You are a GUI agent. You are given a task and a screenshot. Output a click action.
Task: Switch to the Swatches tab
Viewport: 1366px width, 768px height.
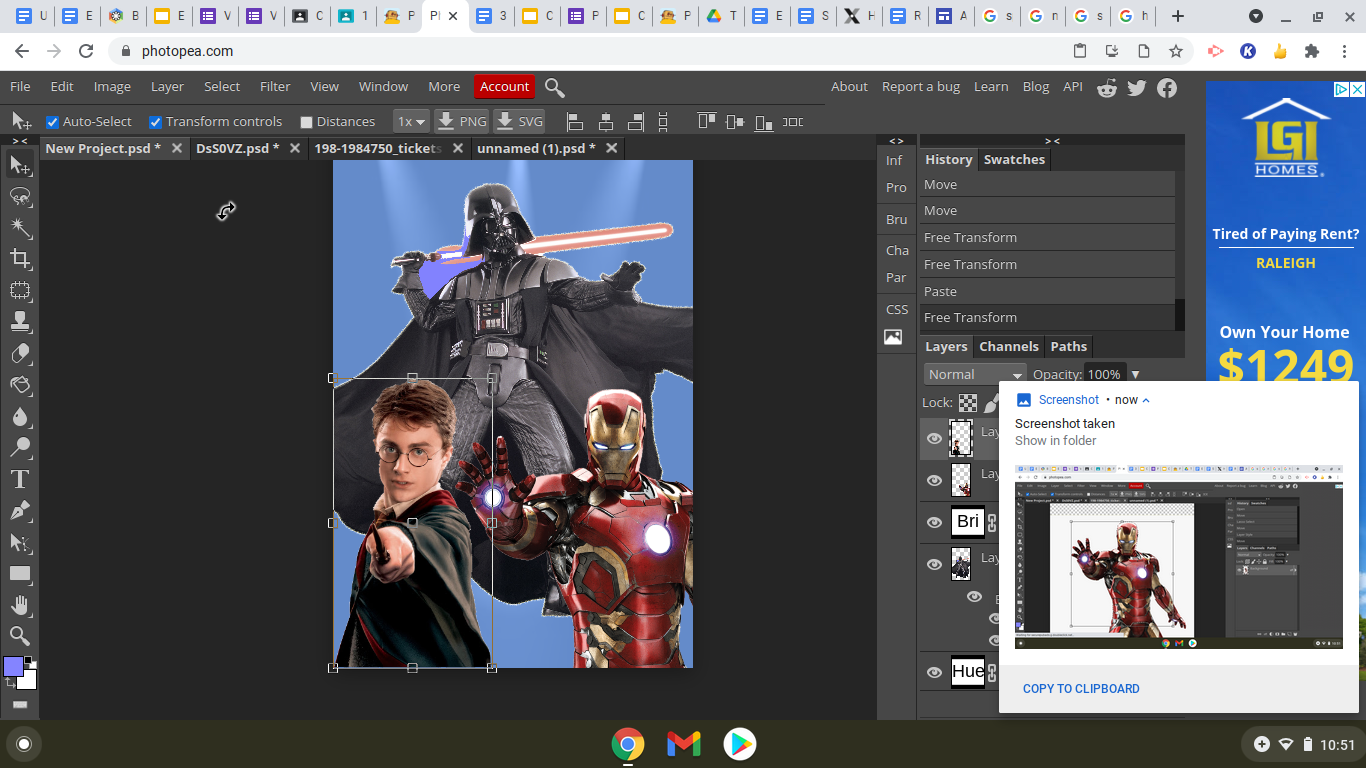point(1014,160)
